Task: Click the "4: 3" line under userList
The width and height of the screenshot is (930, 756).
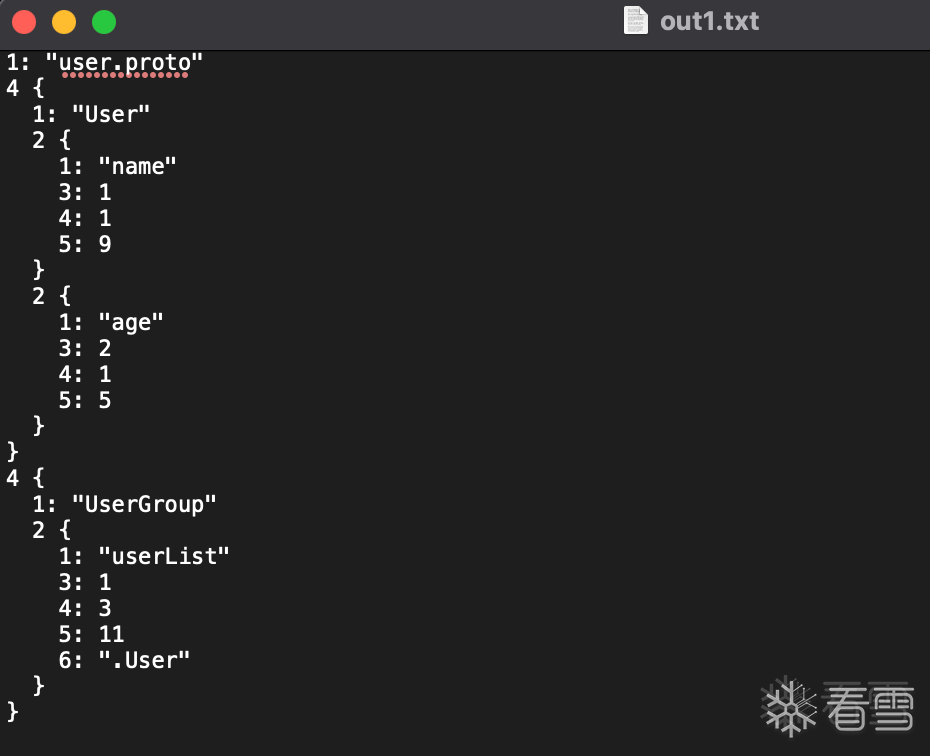Action: coord(85,608)
